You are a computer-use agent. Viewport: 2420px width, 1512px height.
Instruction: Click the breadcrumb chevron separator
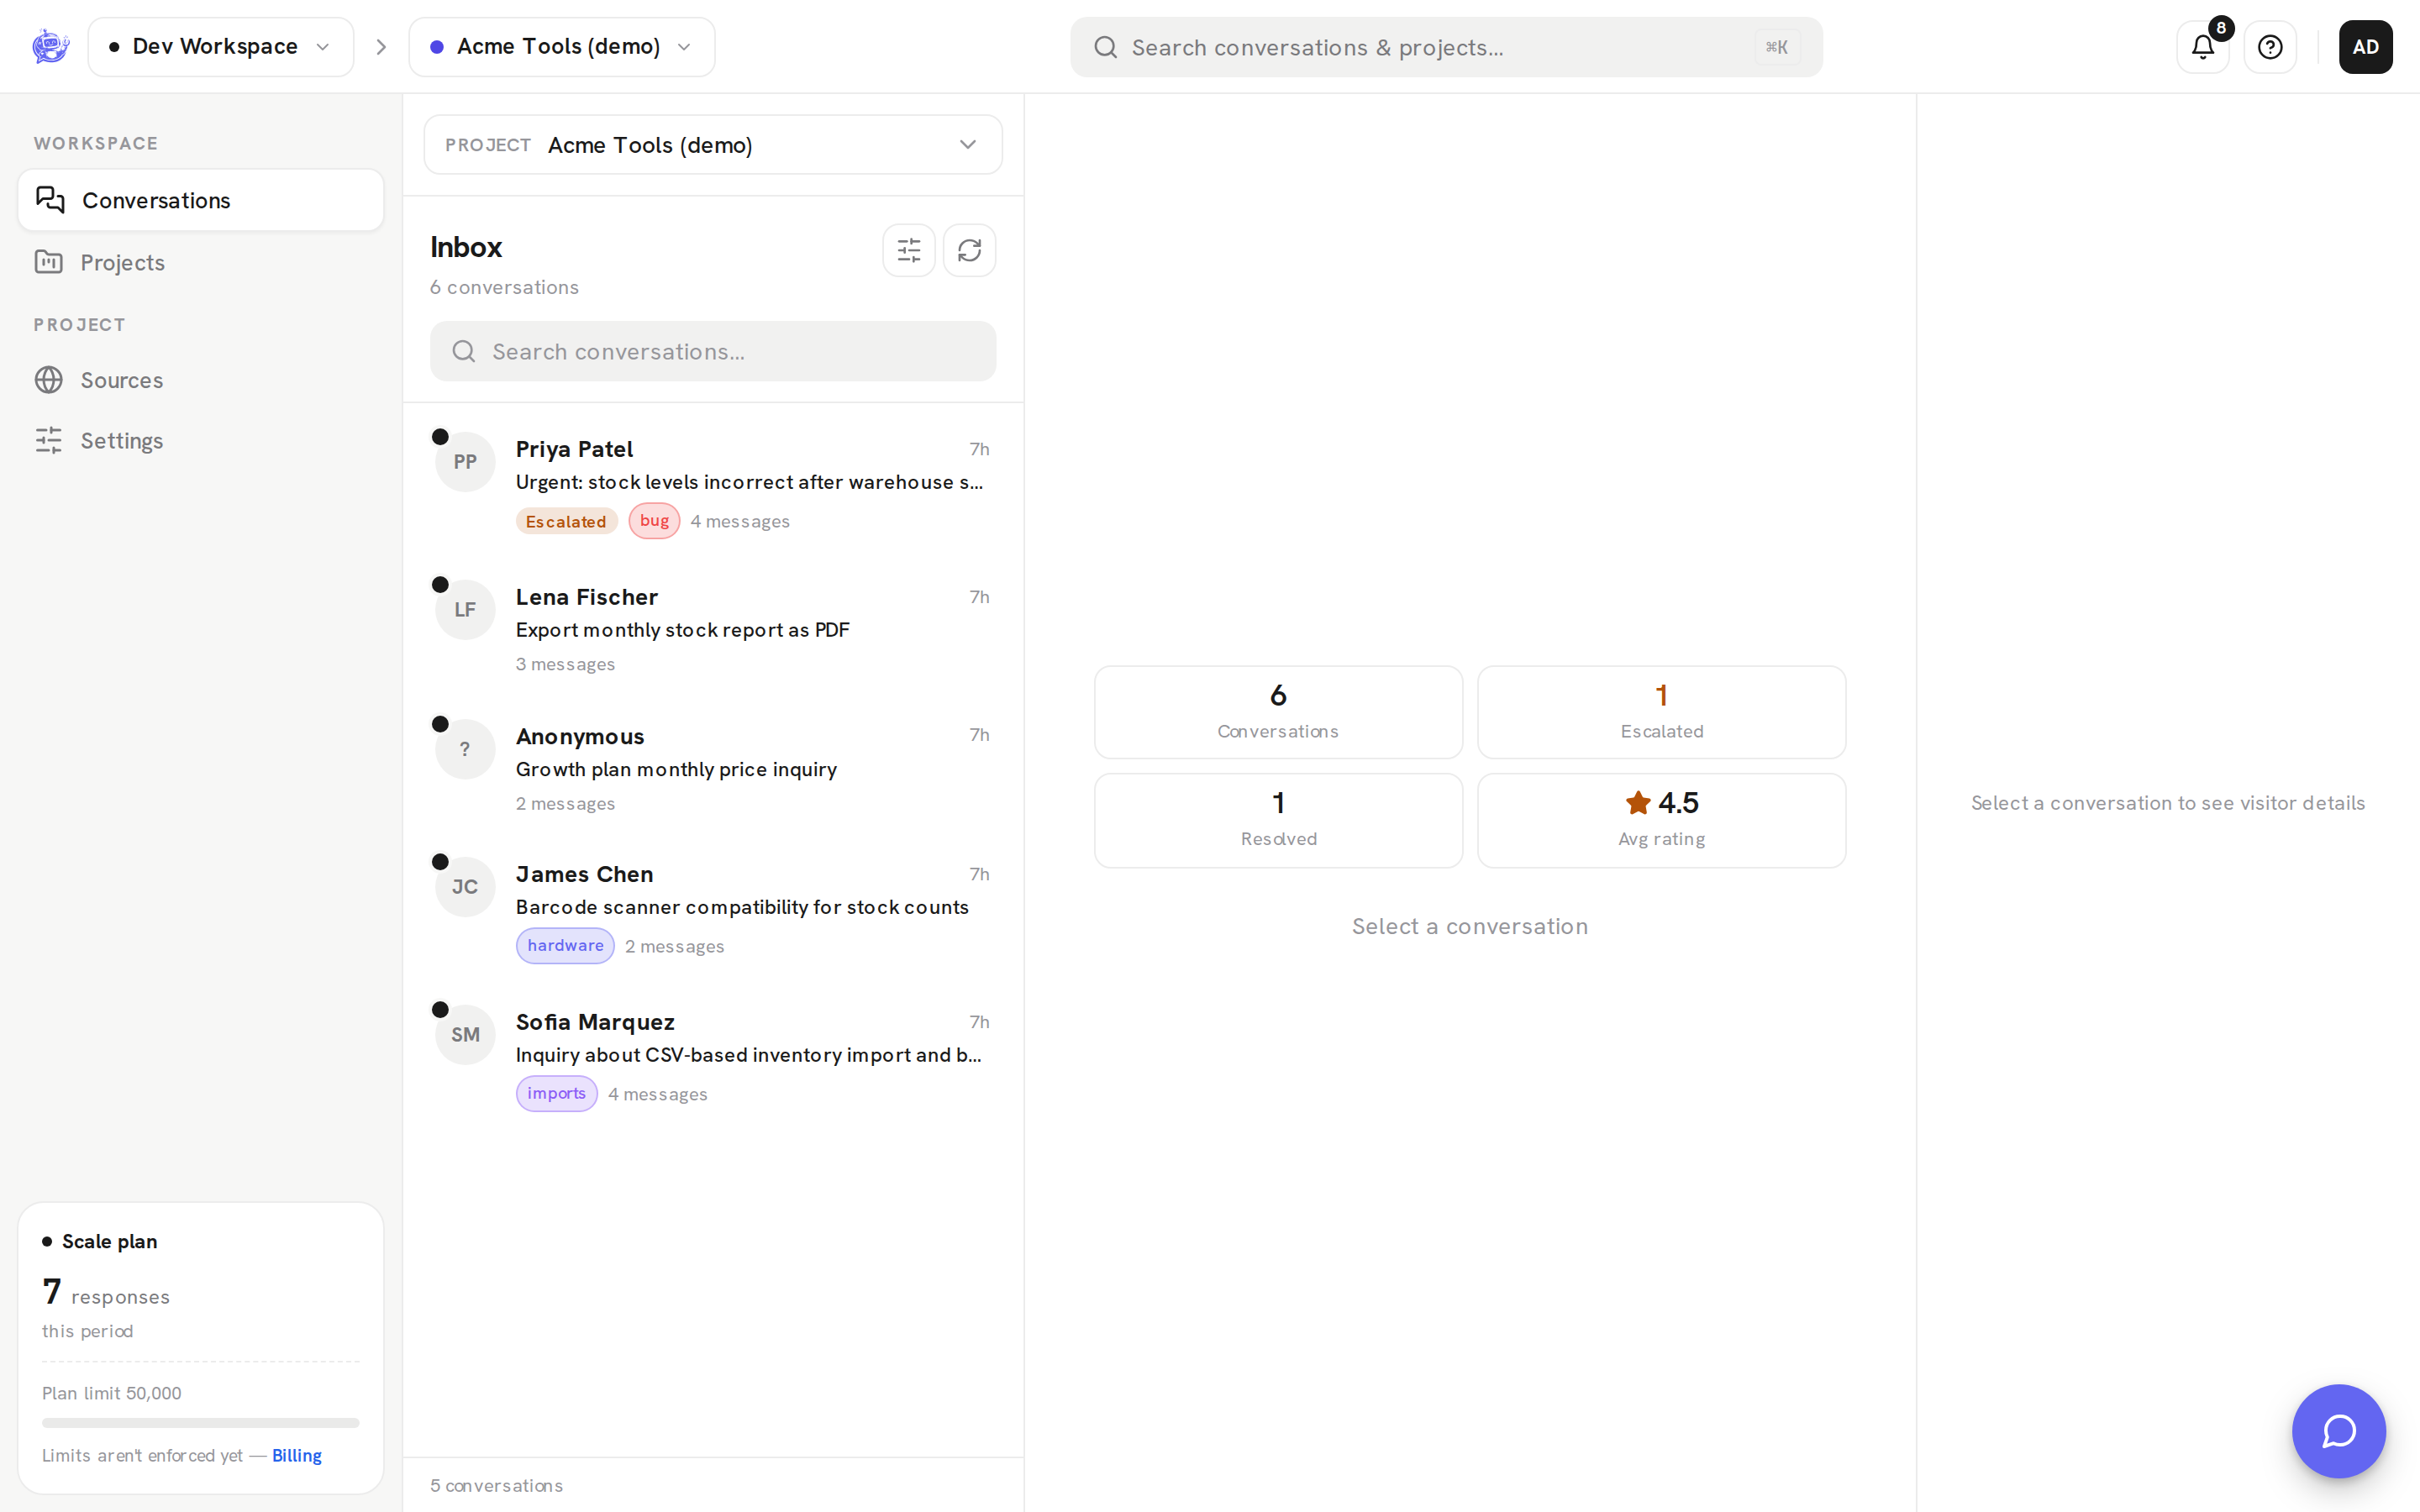click(381, 47)
